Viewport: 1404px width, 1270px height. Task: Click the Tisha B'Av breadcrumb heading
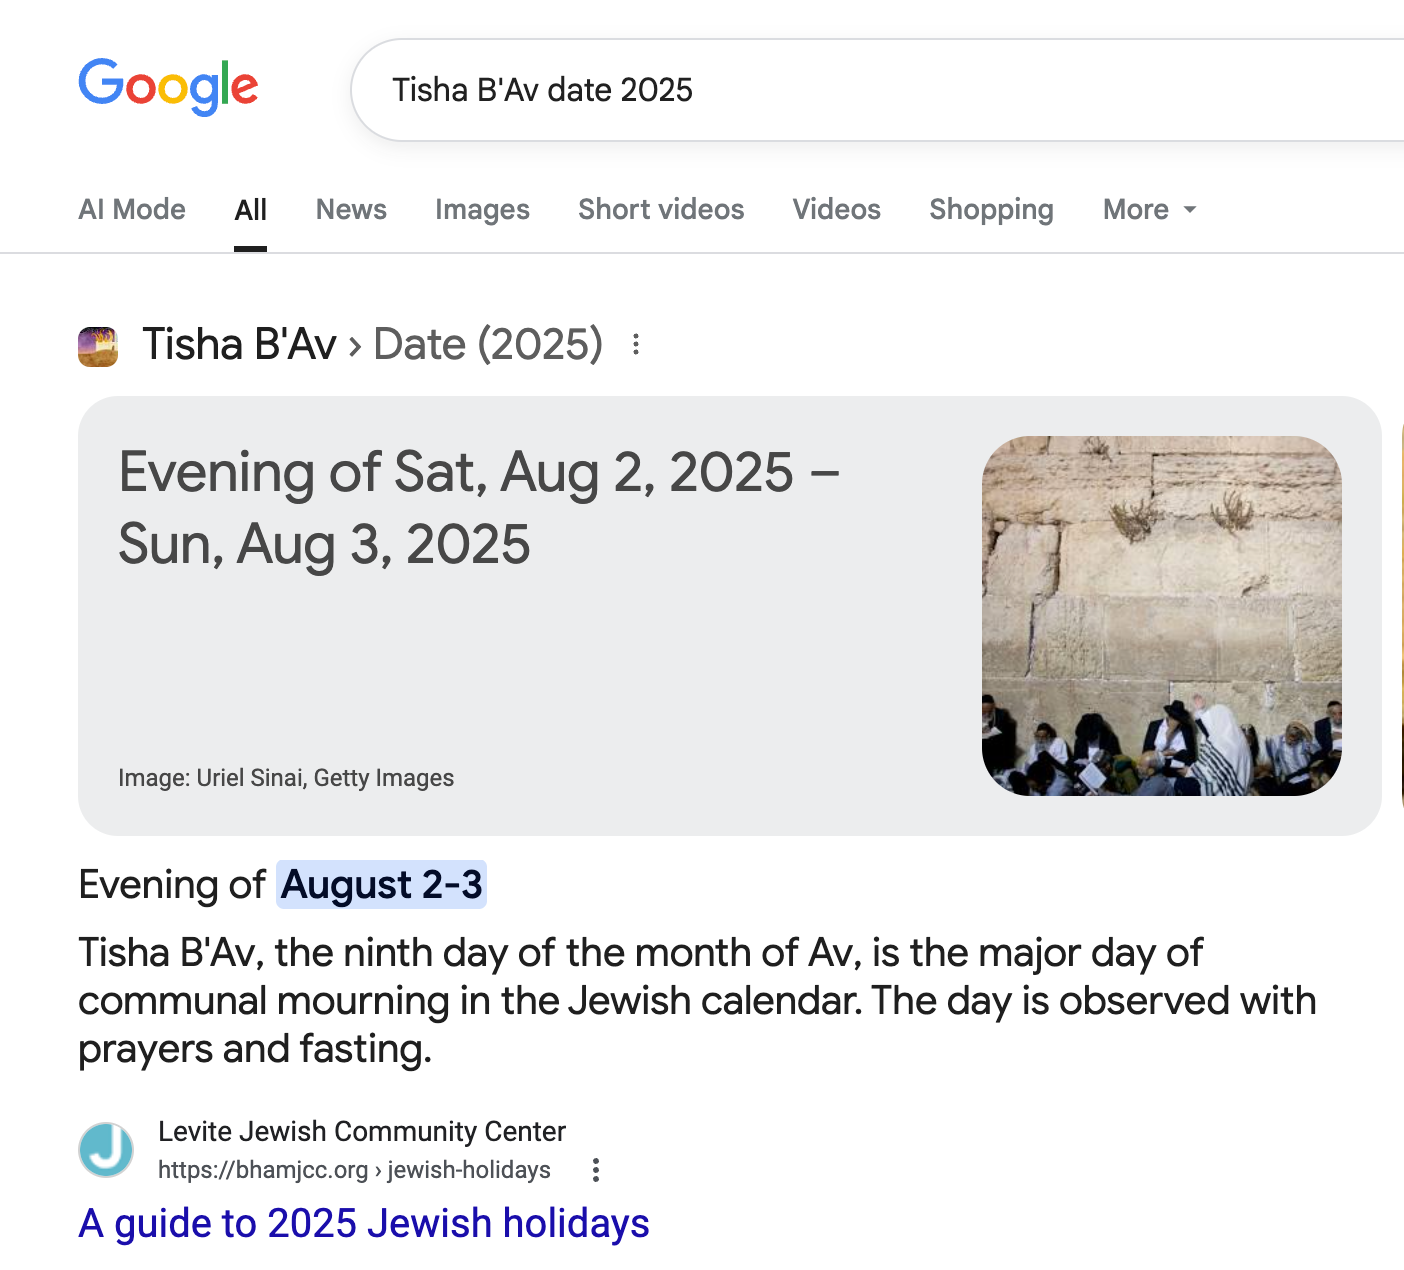click(x=239, y=345)
